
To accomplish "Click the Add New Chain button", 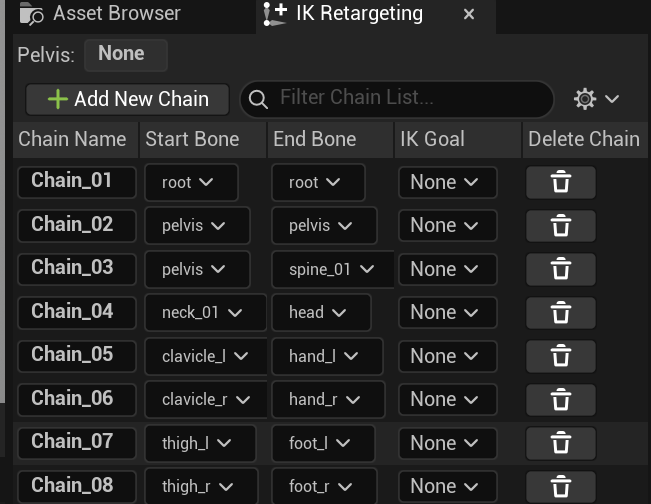I will [x=127, y=99].
